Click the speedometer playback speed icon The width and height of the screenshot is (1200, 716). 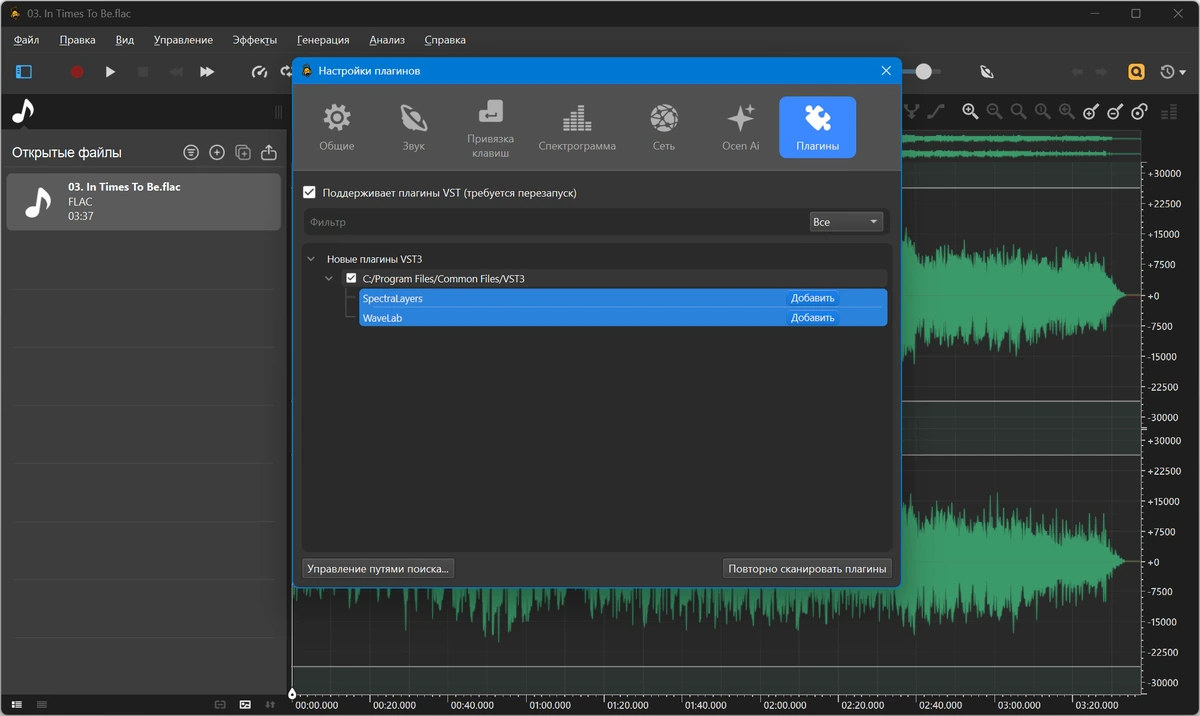click(260, 72)
